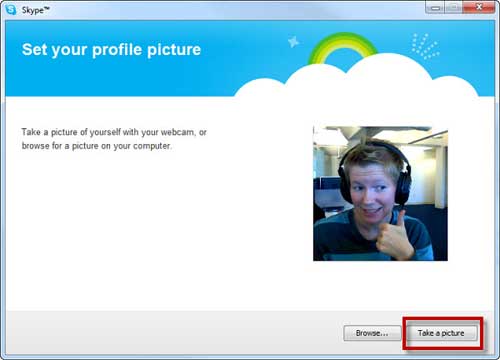500x360 pixels.
Task: Click the 'Set your profile picture' heading
Action: point(111,50)
